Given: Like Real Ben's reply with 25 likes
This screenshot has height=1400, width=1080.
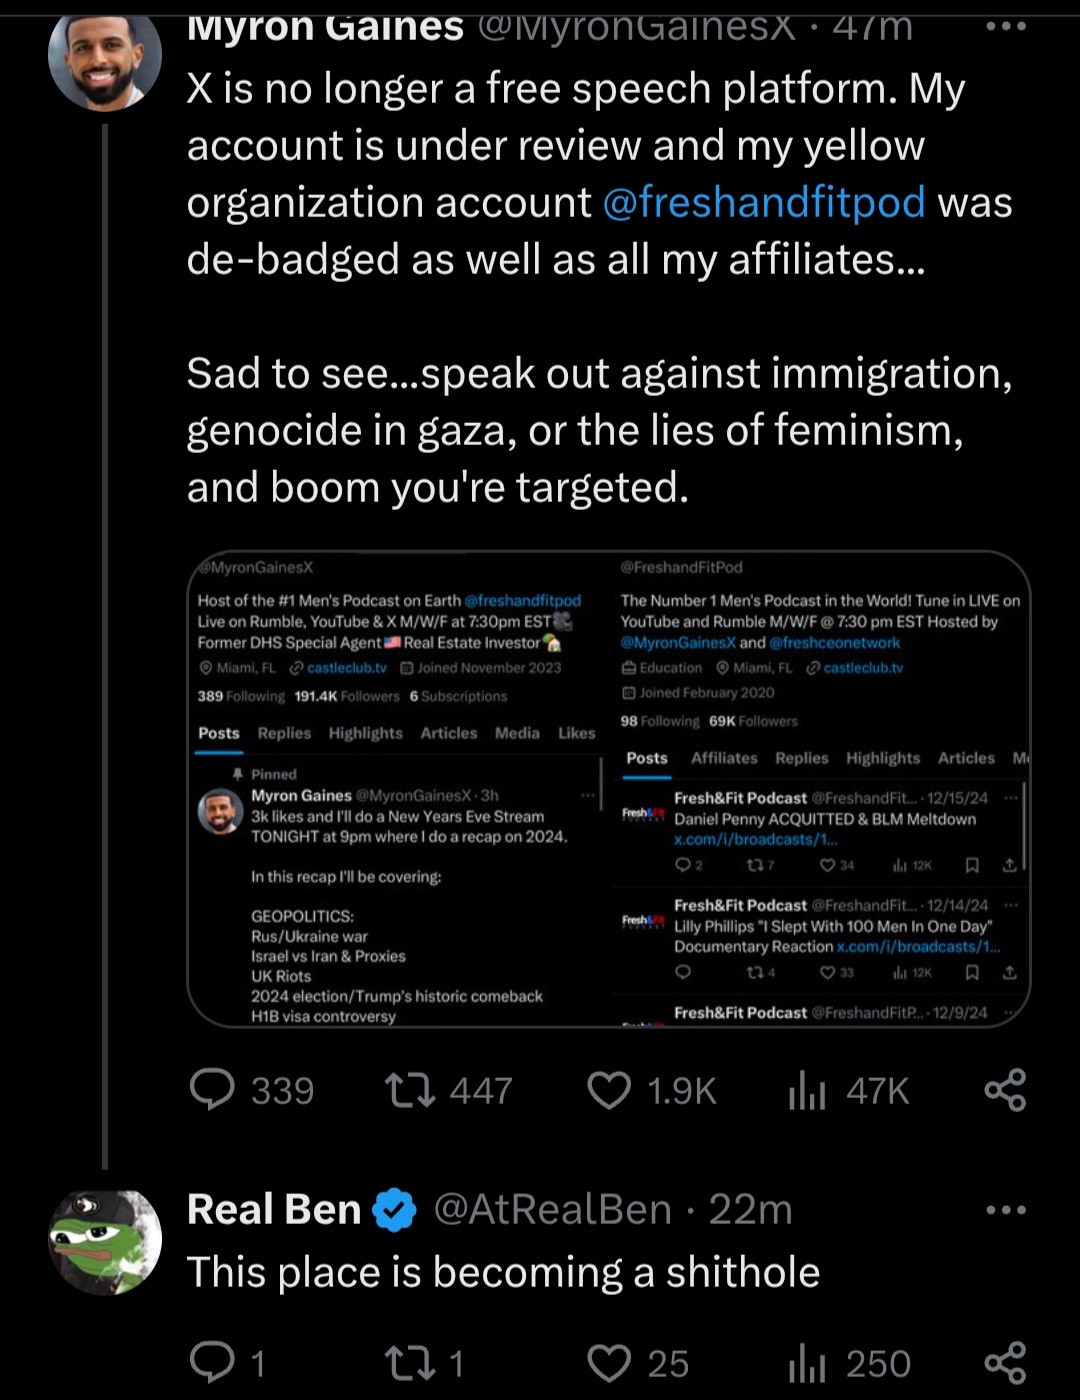Looking at the screenshot, I should [x=609, y=1362].
